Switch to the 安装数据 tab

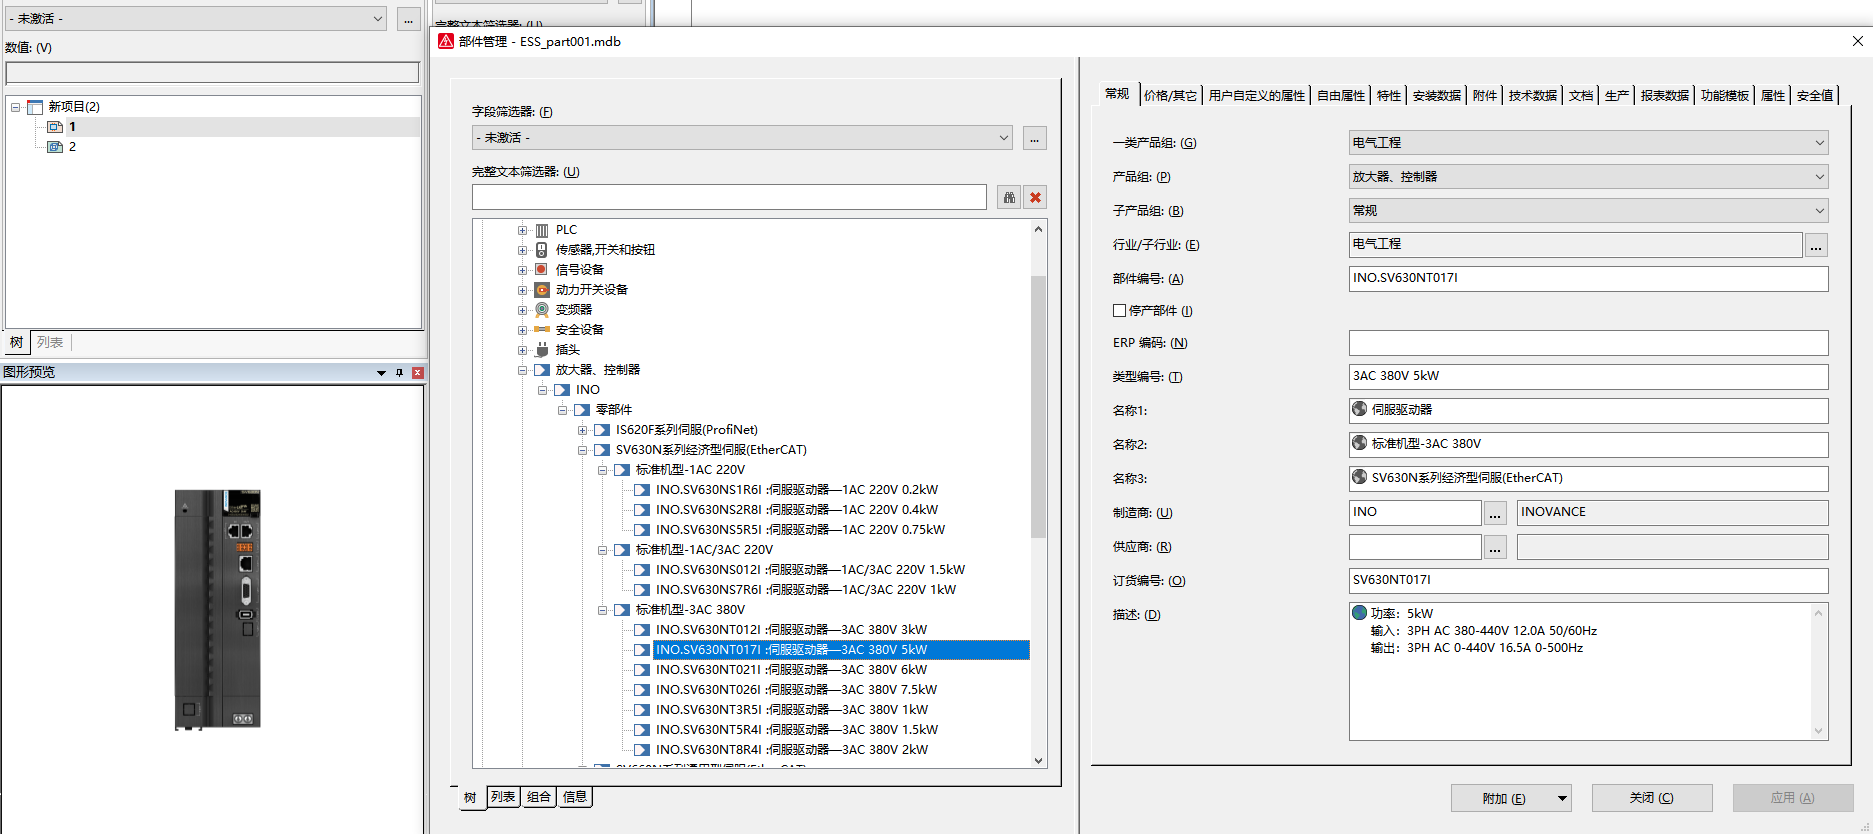pyautogui.click(x=1437, y=95)
